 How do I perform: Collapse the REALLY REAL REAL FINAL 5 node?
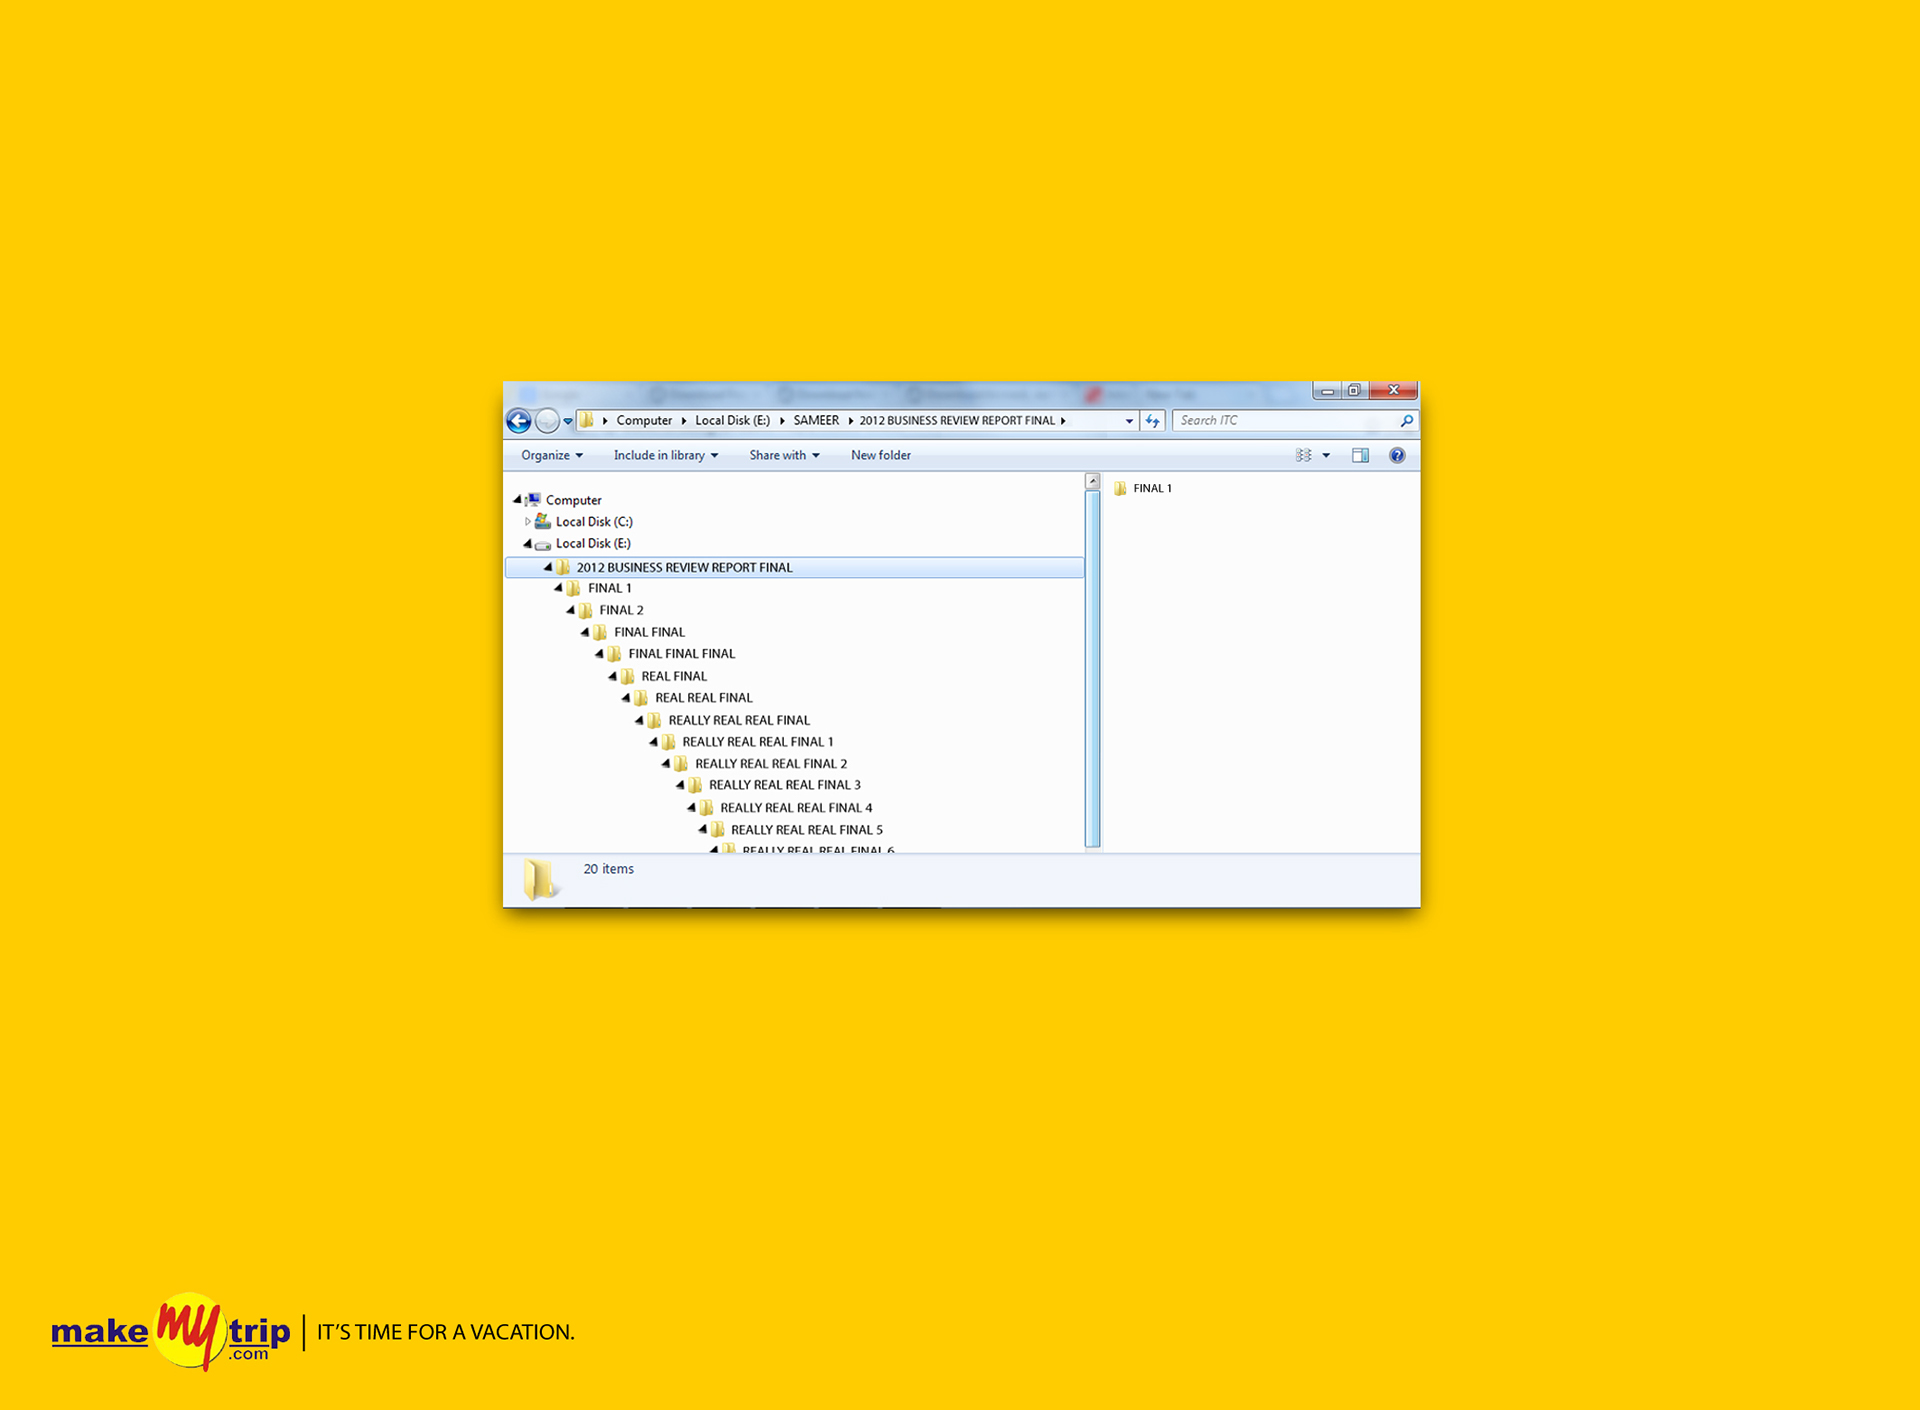click(702, 830)
